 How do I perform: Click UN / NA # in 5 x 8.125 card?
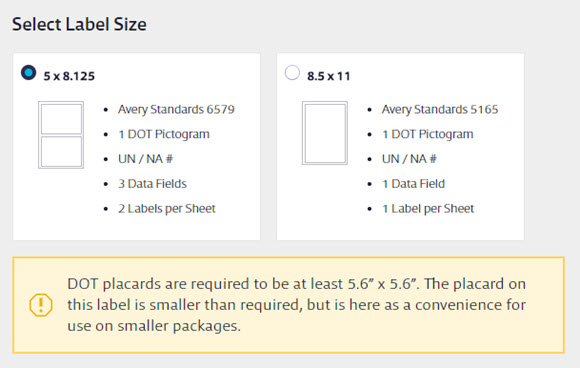[145, 159]
